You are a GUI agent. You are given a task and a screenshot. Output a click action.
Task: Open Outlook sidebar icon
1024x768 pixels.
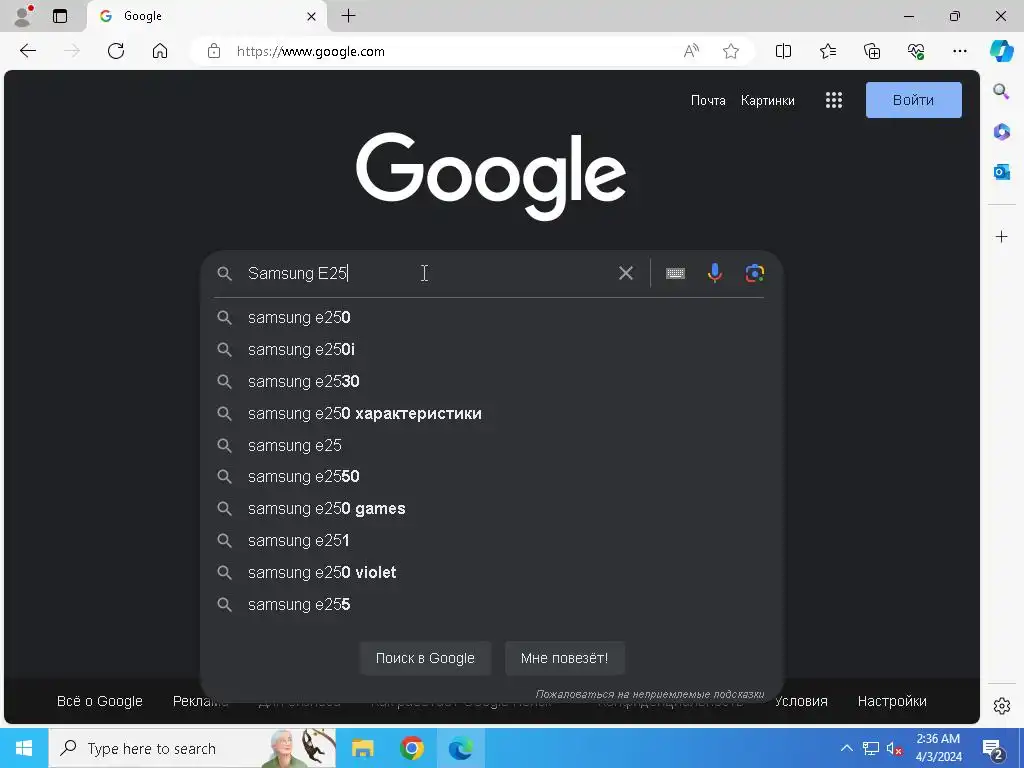coord(1001,172)
